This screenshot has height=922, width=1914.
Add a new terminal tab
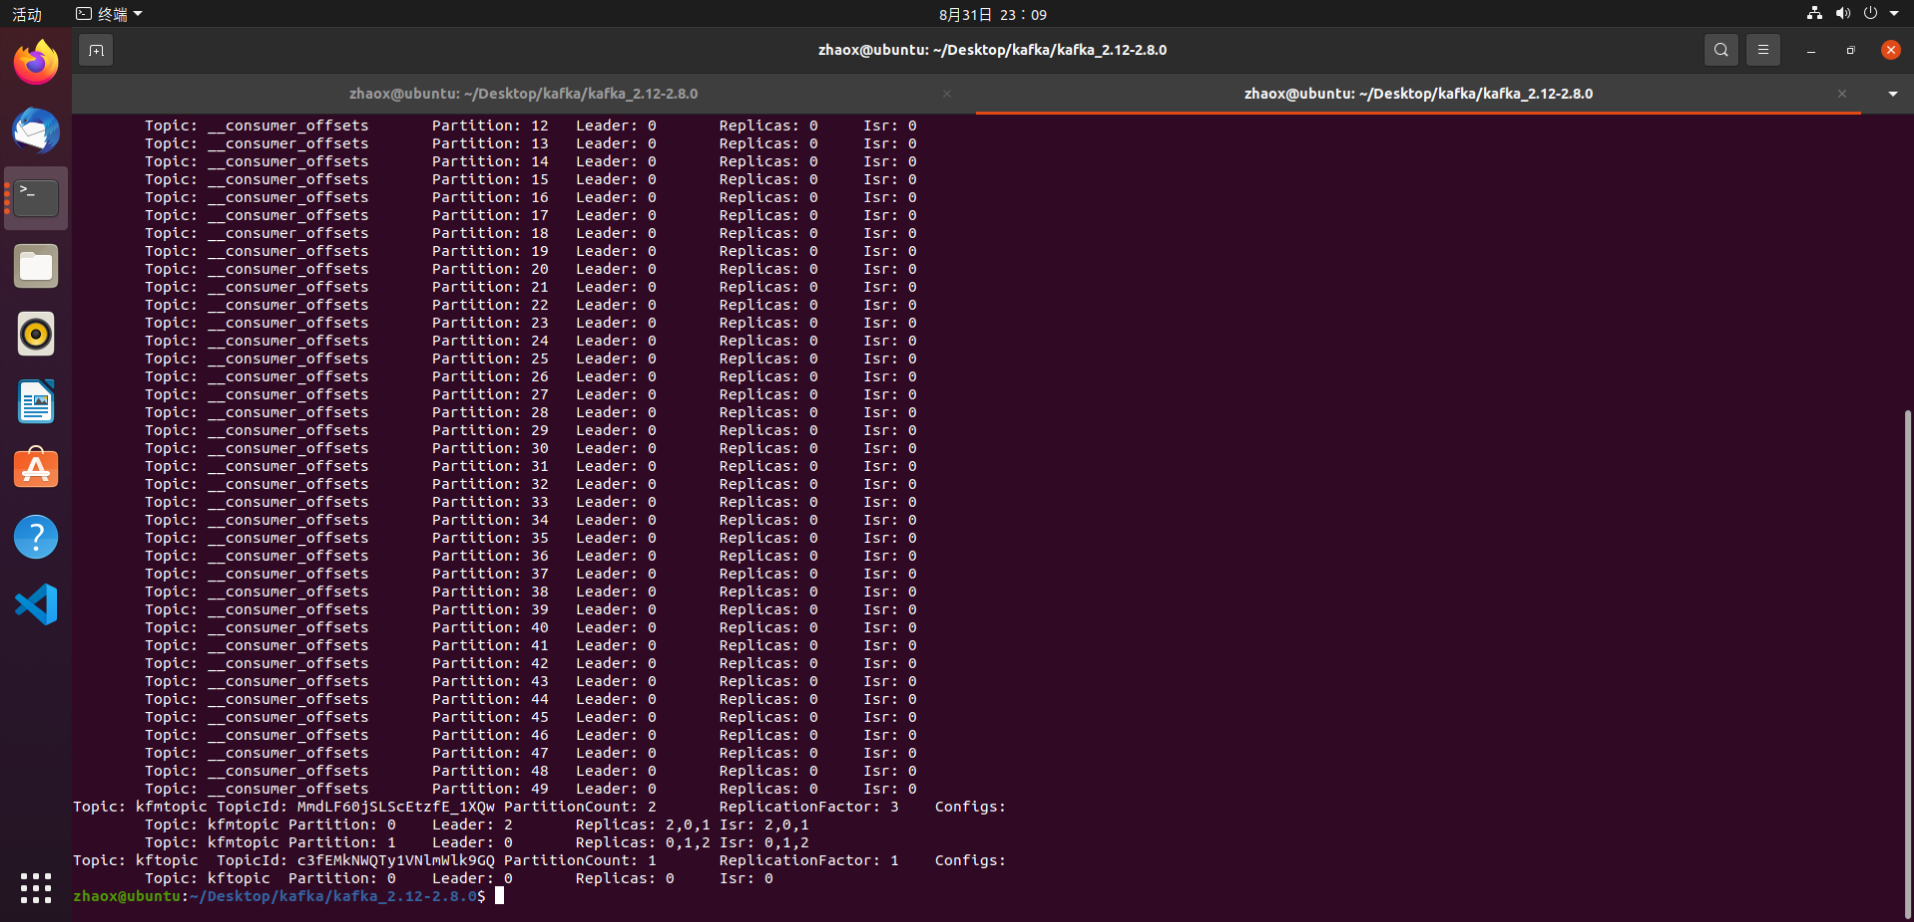(x=96, y=50)
